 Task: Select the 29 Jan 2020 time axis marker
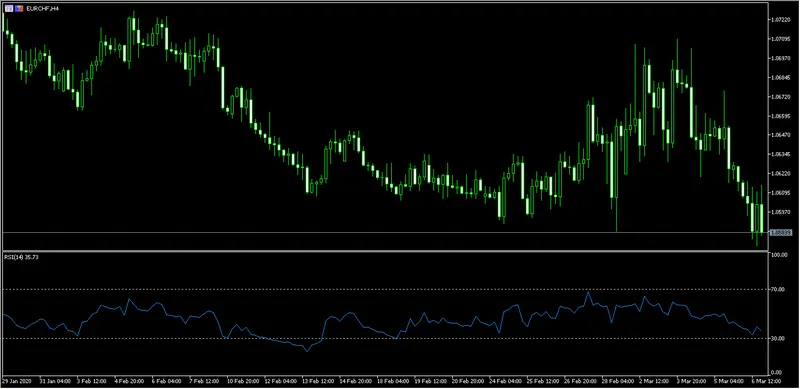(x=16, y=381)
